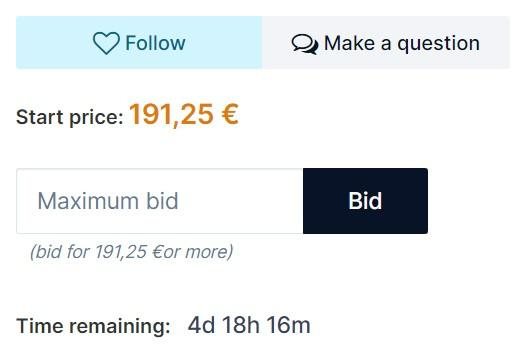520x362 pixels.
Task: Submit with the dark Bid button
Action: pyautogui.click(x=365, y=201)
